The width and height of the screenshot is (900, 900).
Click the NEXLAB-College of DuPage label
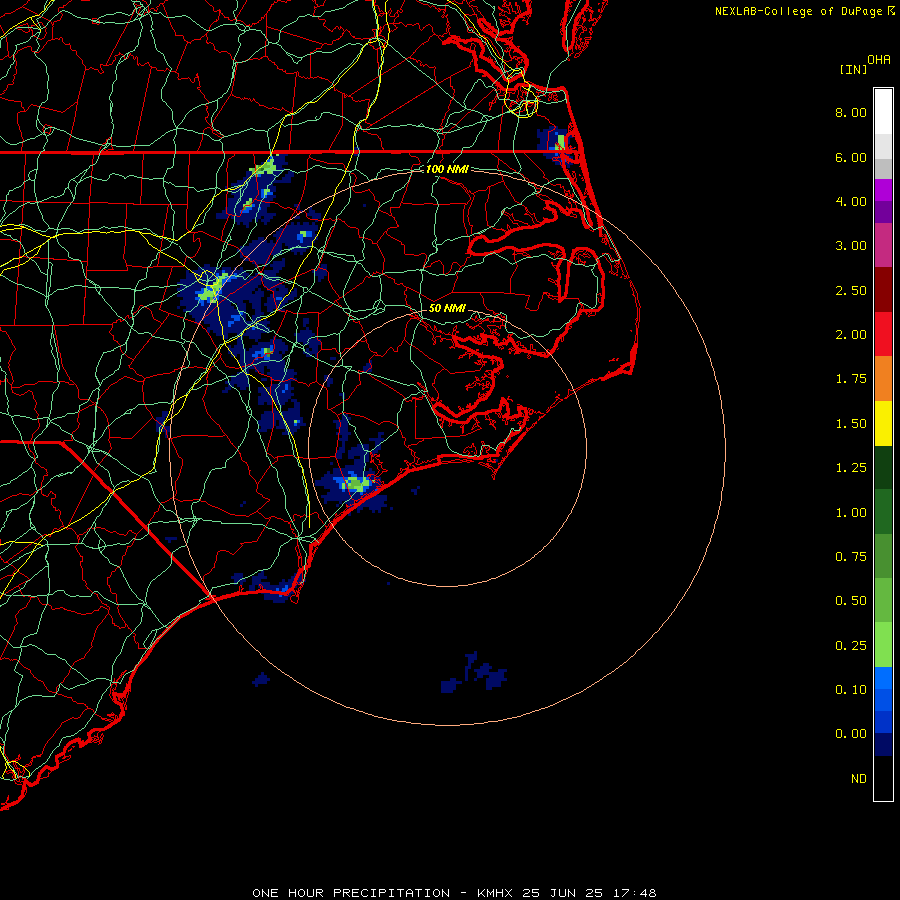click(x=798, y=11)
